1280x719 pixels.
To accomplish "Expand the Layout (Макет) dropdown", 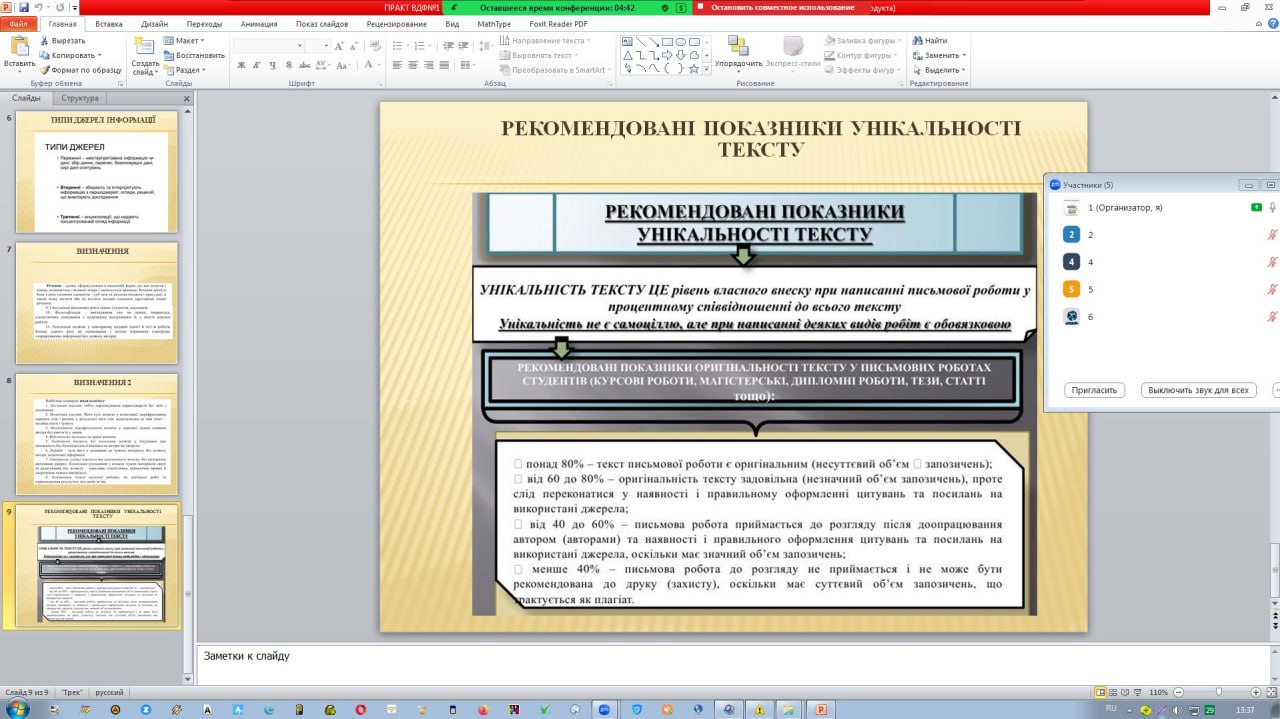I will 187,41.
